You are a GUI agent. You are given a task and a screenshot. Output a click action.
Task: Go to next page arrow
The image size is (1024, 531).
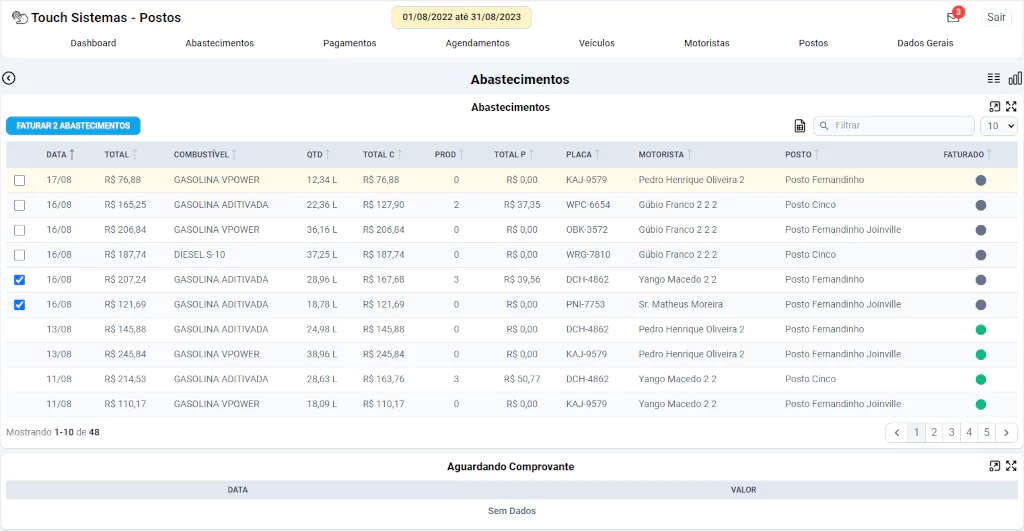coord(1006,432)
